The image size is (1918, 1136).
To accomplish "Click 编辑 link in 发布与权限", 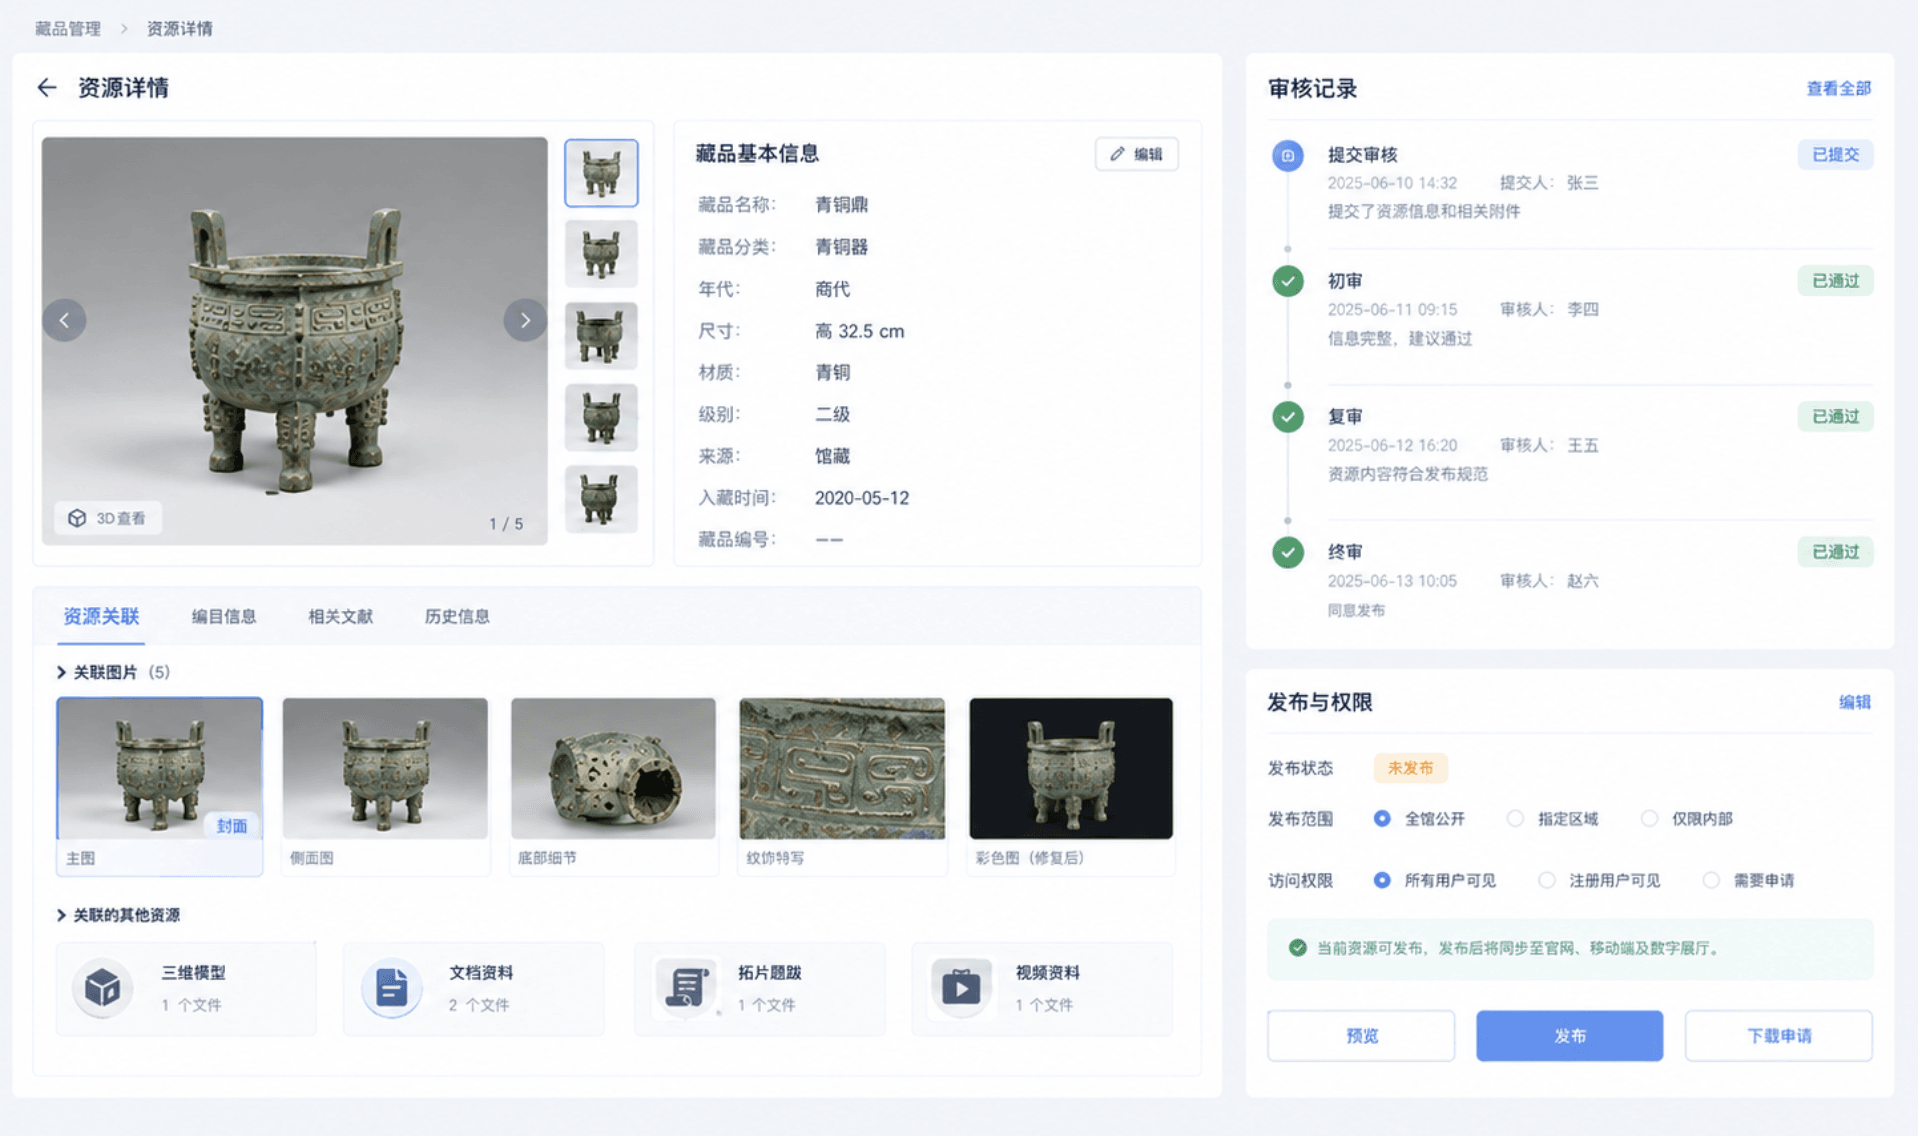I will [x=1854, y=702].
